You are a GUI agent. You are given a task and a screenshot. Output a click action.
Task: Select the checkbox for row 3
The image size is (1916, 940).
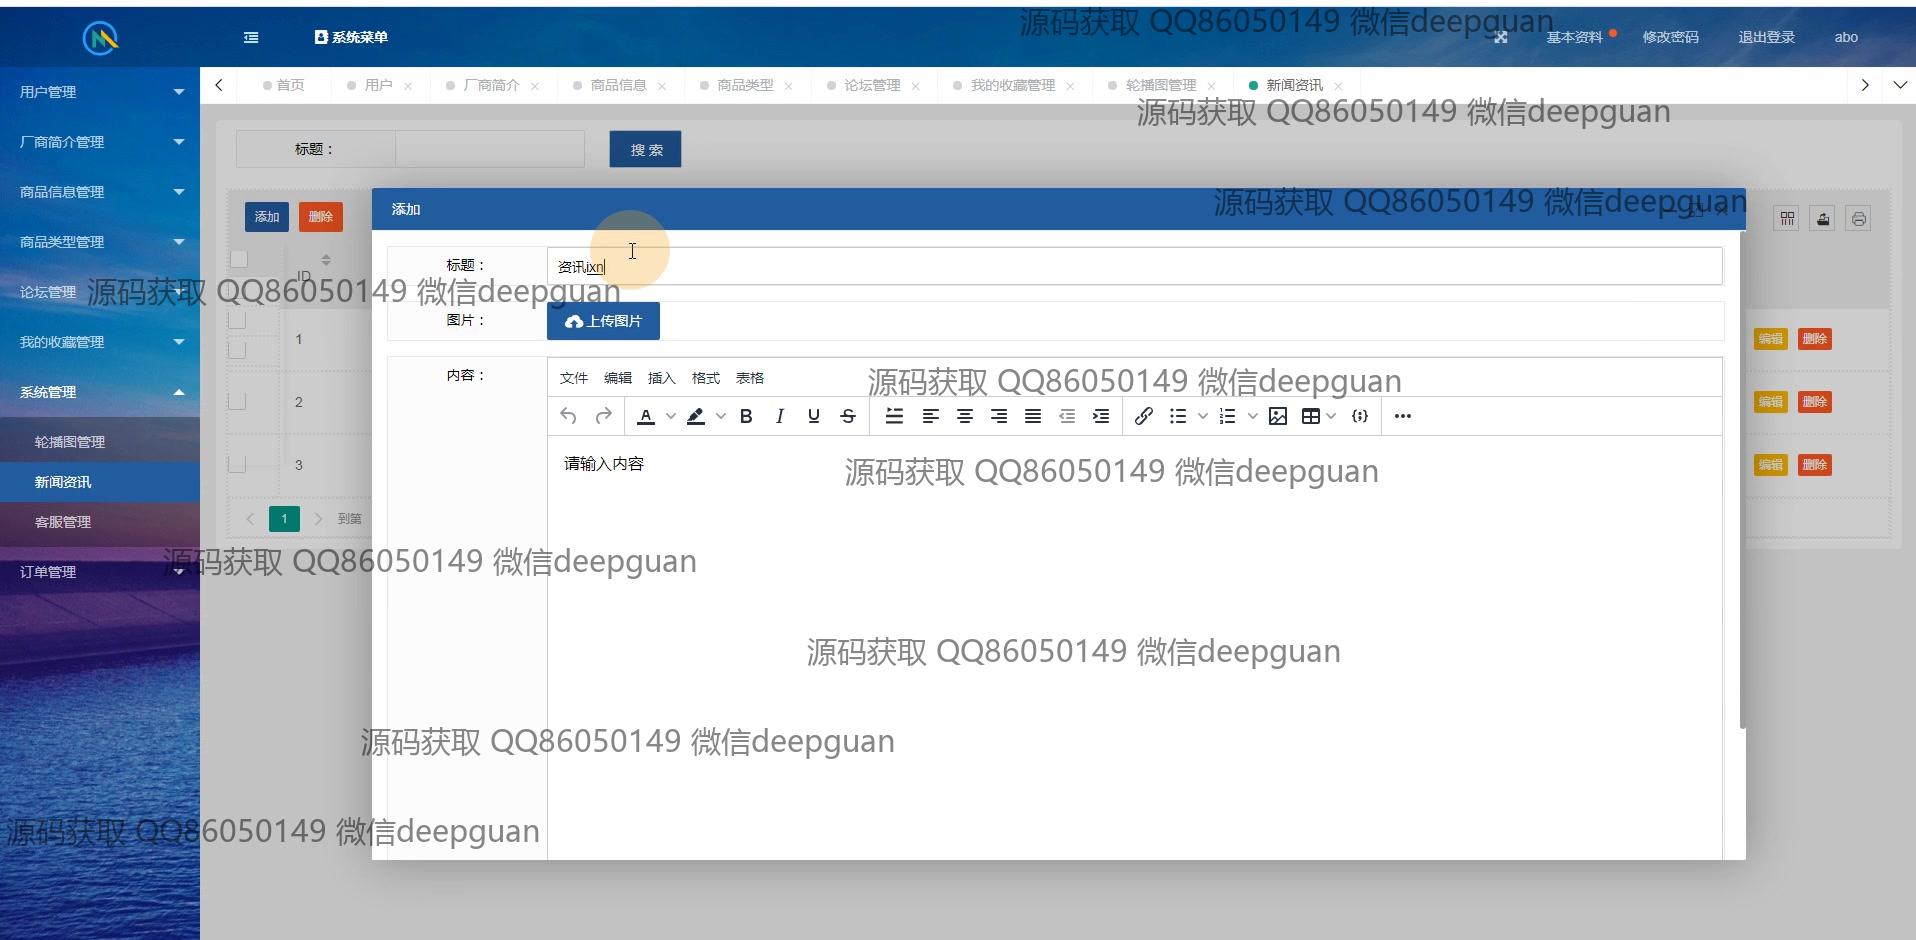point(237,464)
